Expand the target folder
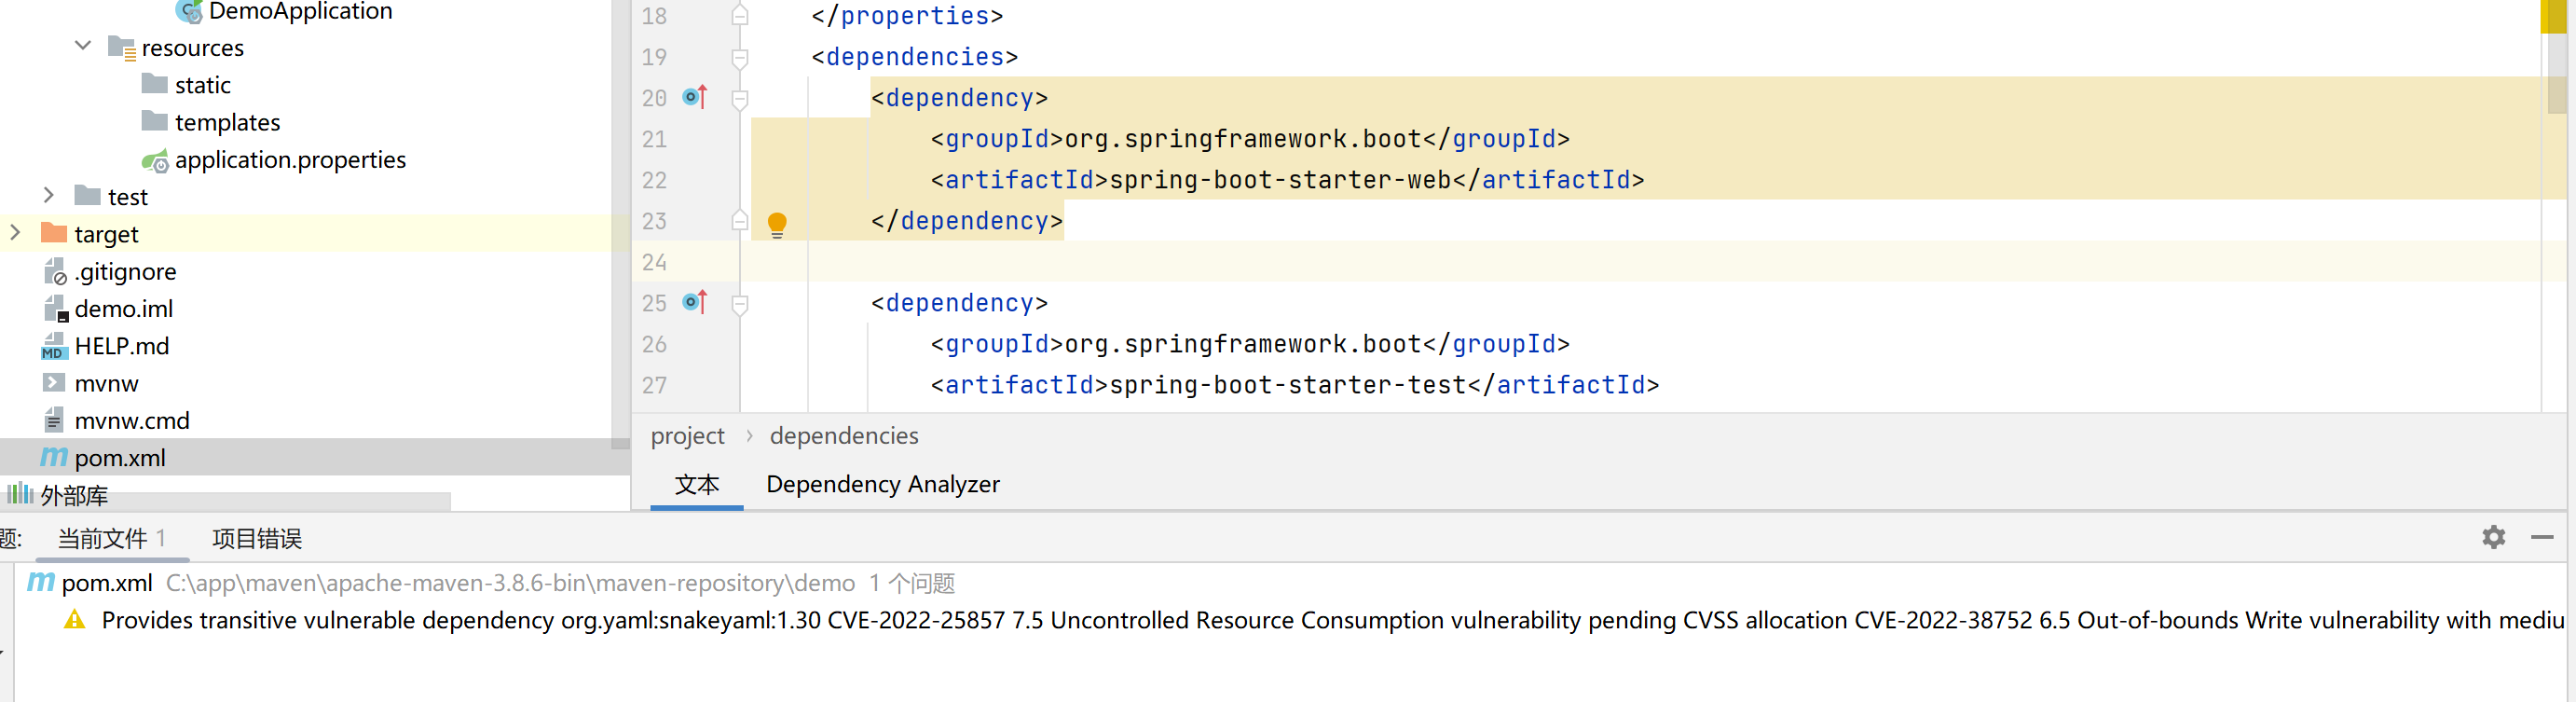The image size is (2576, 702). pyautogui.click(x=15, y=233)
